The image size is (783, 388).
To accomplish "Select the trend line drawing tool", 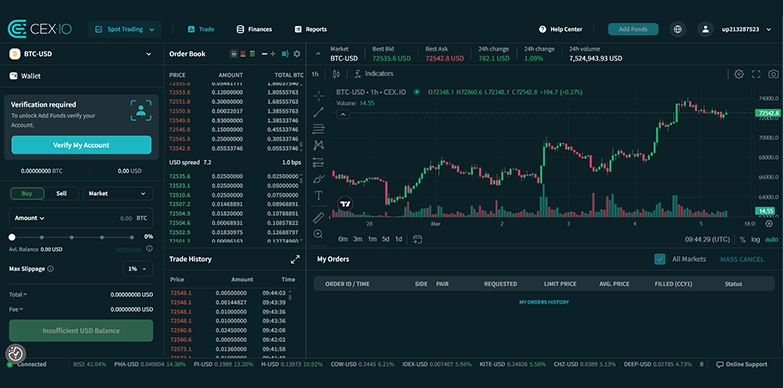I will (x=318, y=112).
